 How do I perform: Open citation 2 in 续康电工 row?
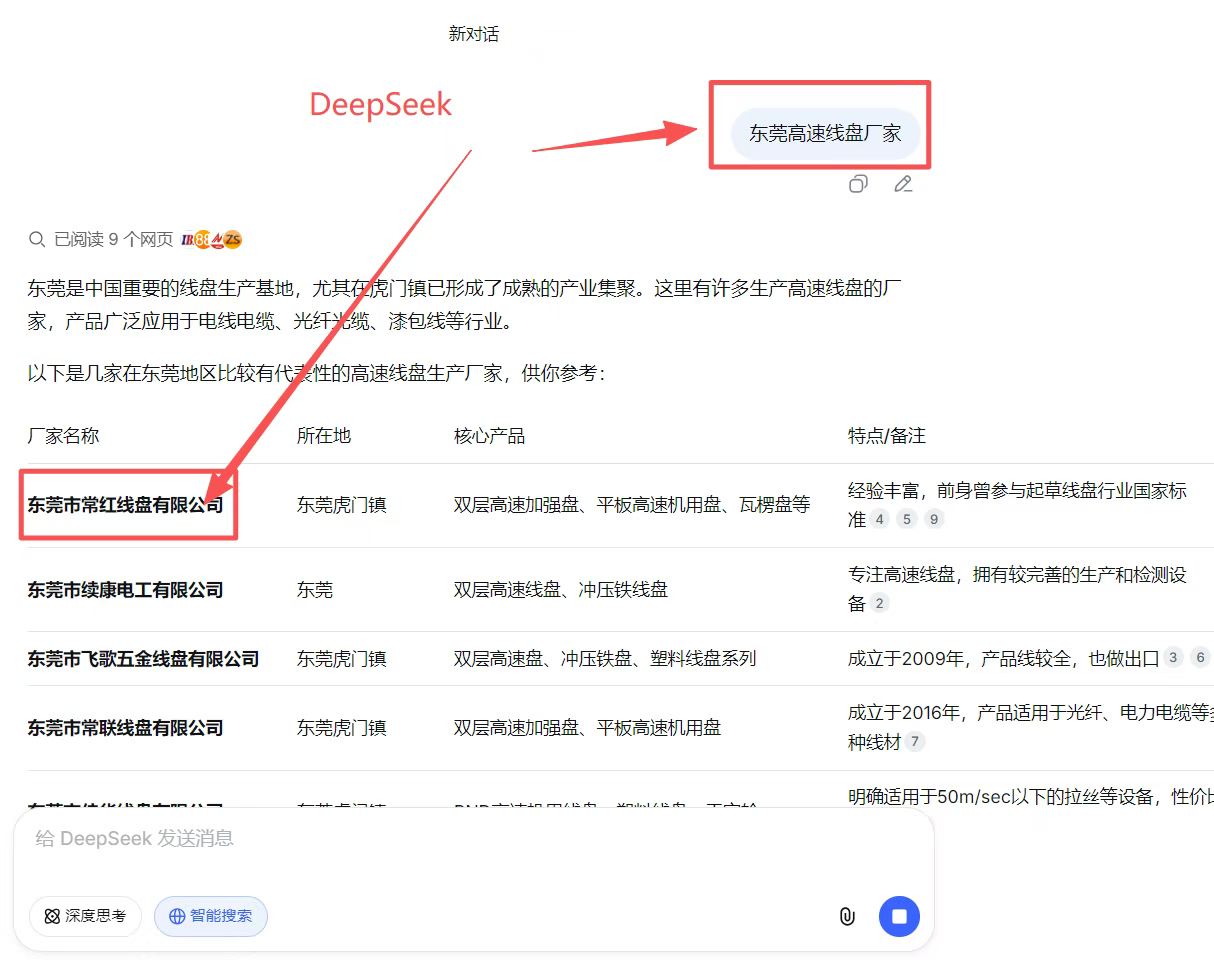(x=879, y=603)
